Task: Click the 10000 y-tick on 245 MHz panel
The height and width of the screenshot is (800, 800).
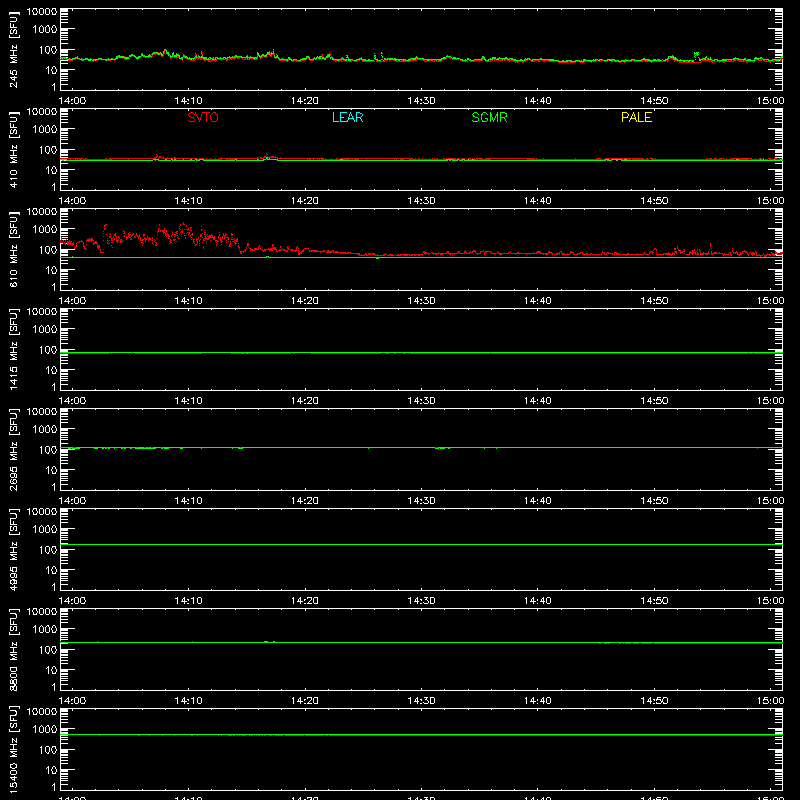Action: click(42, 12)
